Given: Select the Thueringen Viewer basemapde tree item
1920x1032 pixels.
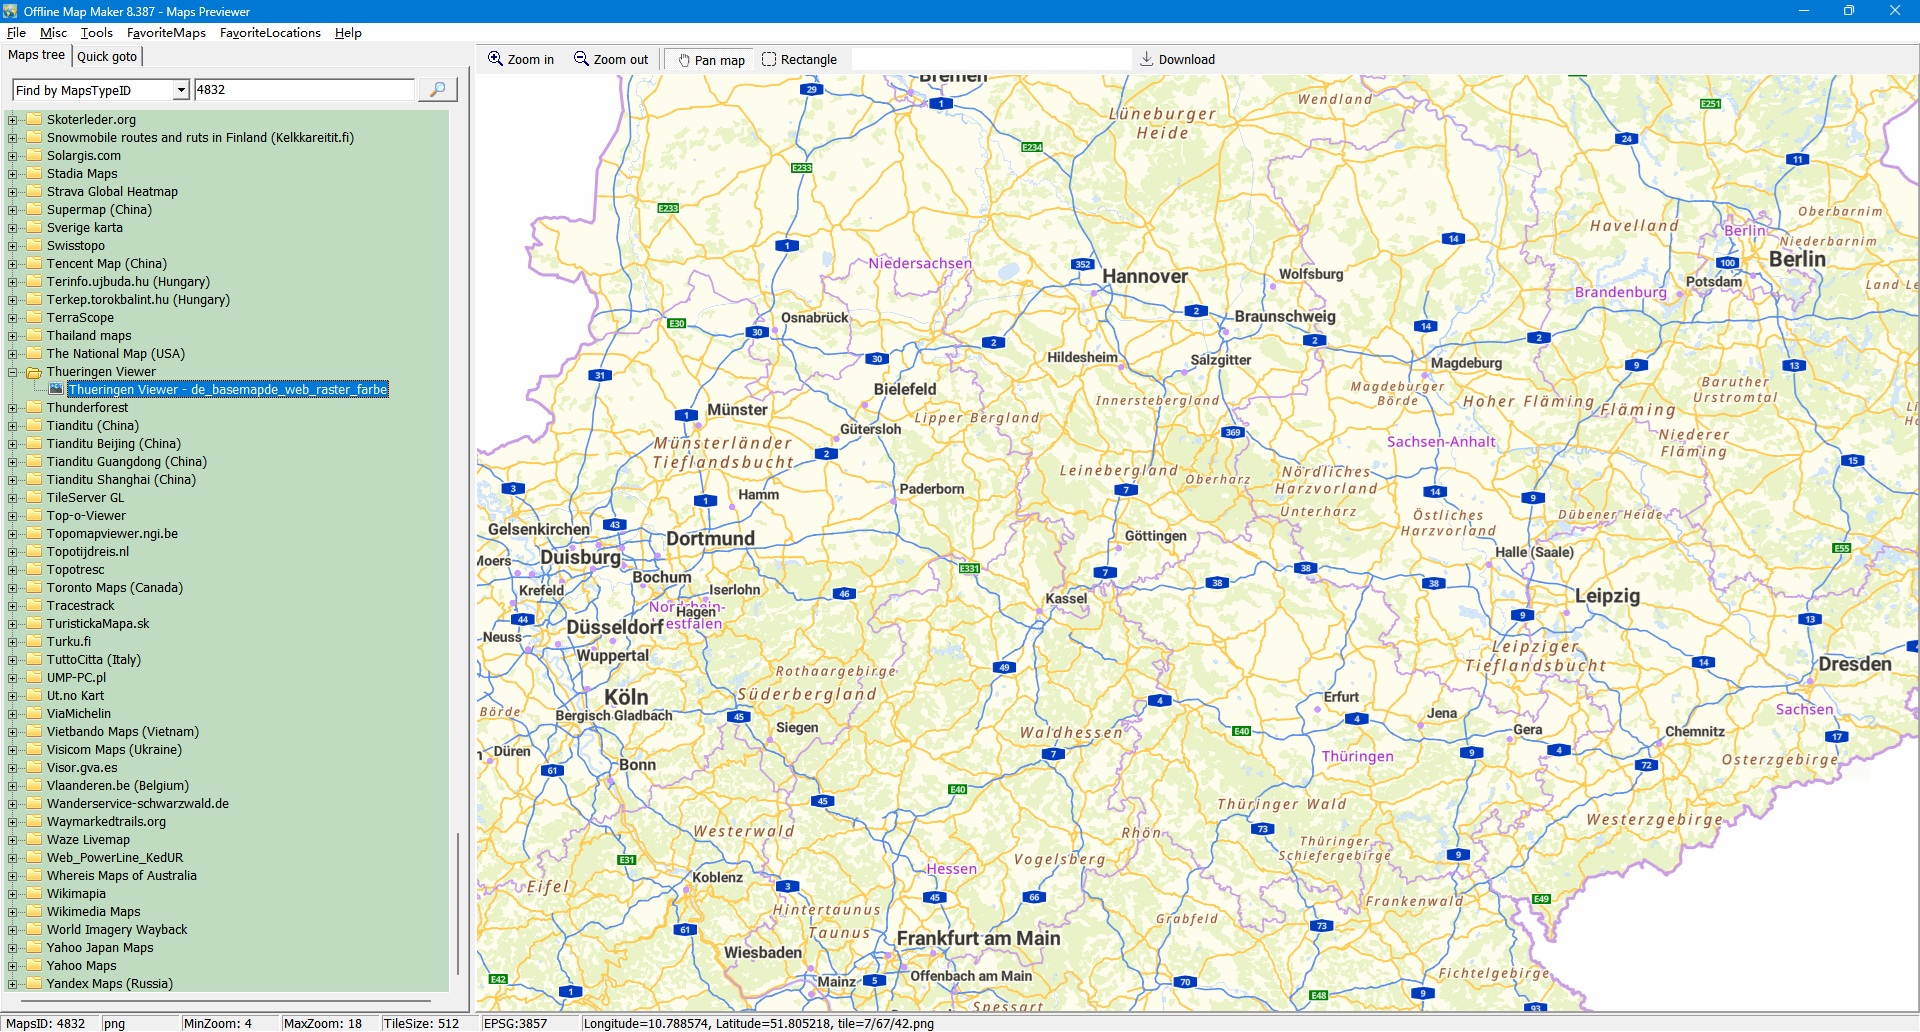Looking at the screenshot, I should click(228, 390).
